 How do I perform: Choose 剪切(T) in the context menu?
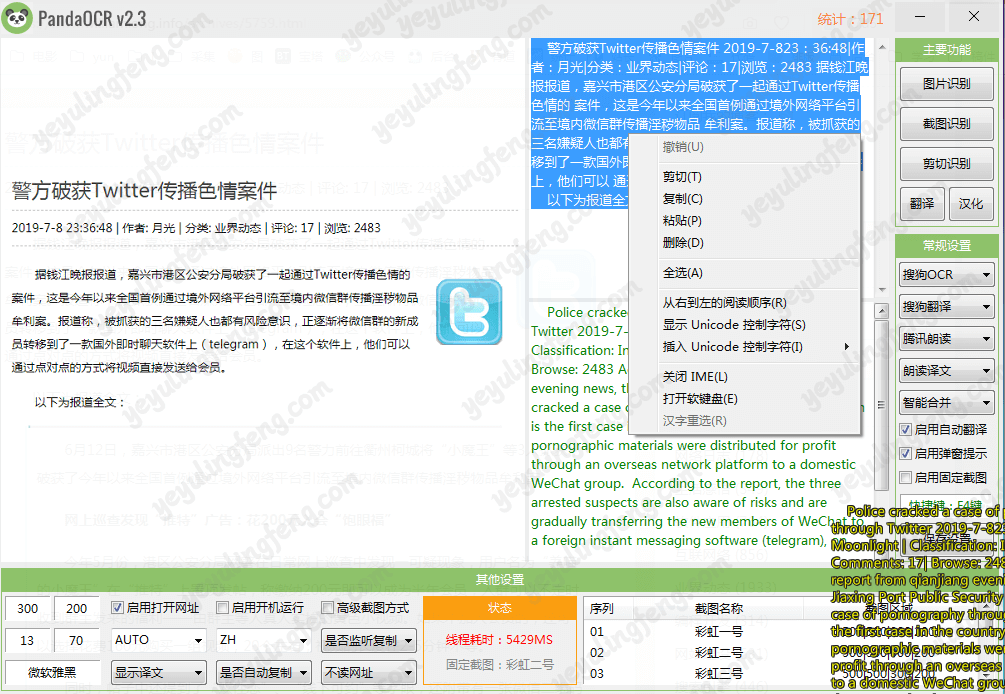(x=744, y=177)
